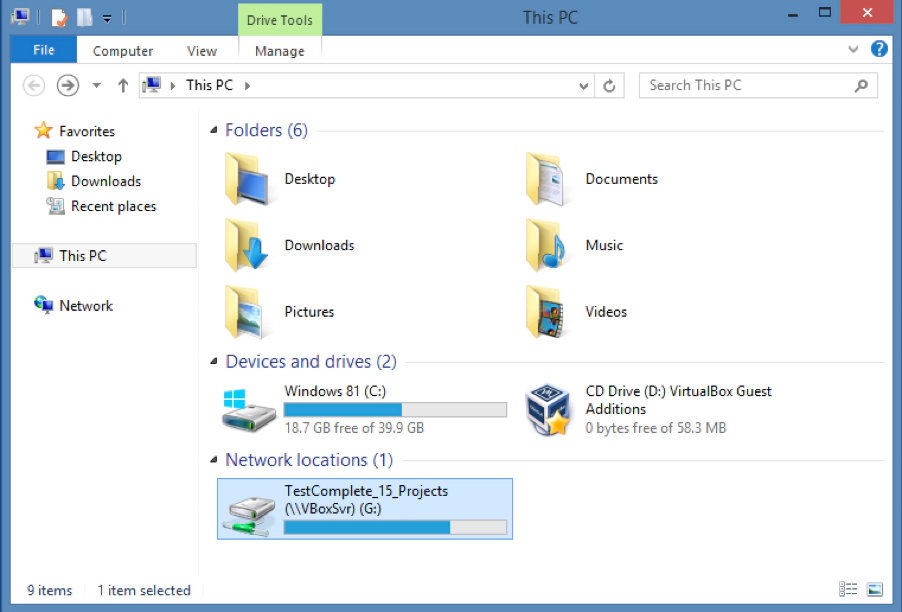Open the address bar history dropdown
The height and width of the screenshot is (612, 902).
584,86
